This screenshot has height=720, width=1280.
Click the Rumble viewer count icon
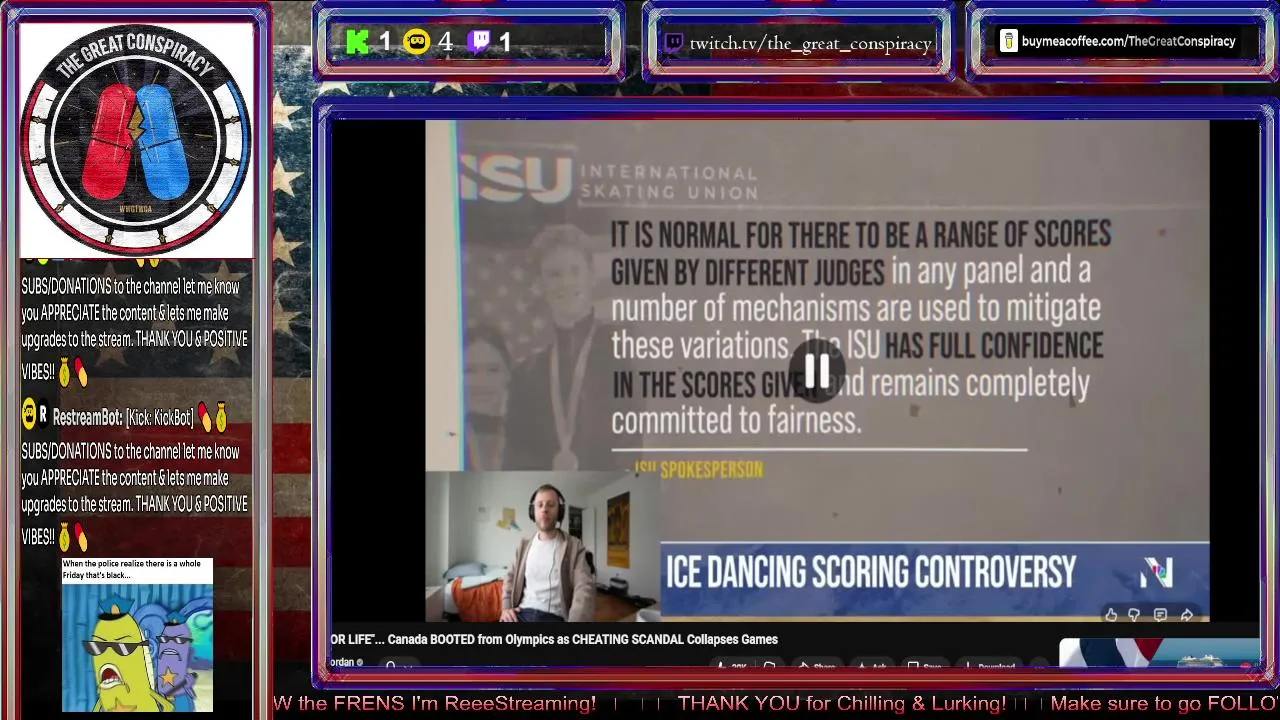click(x=416, y=42)
